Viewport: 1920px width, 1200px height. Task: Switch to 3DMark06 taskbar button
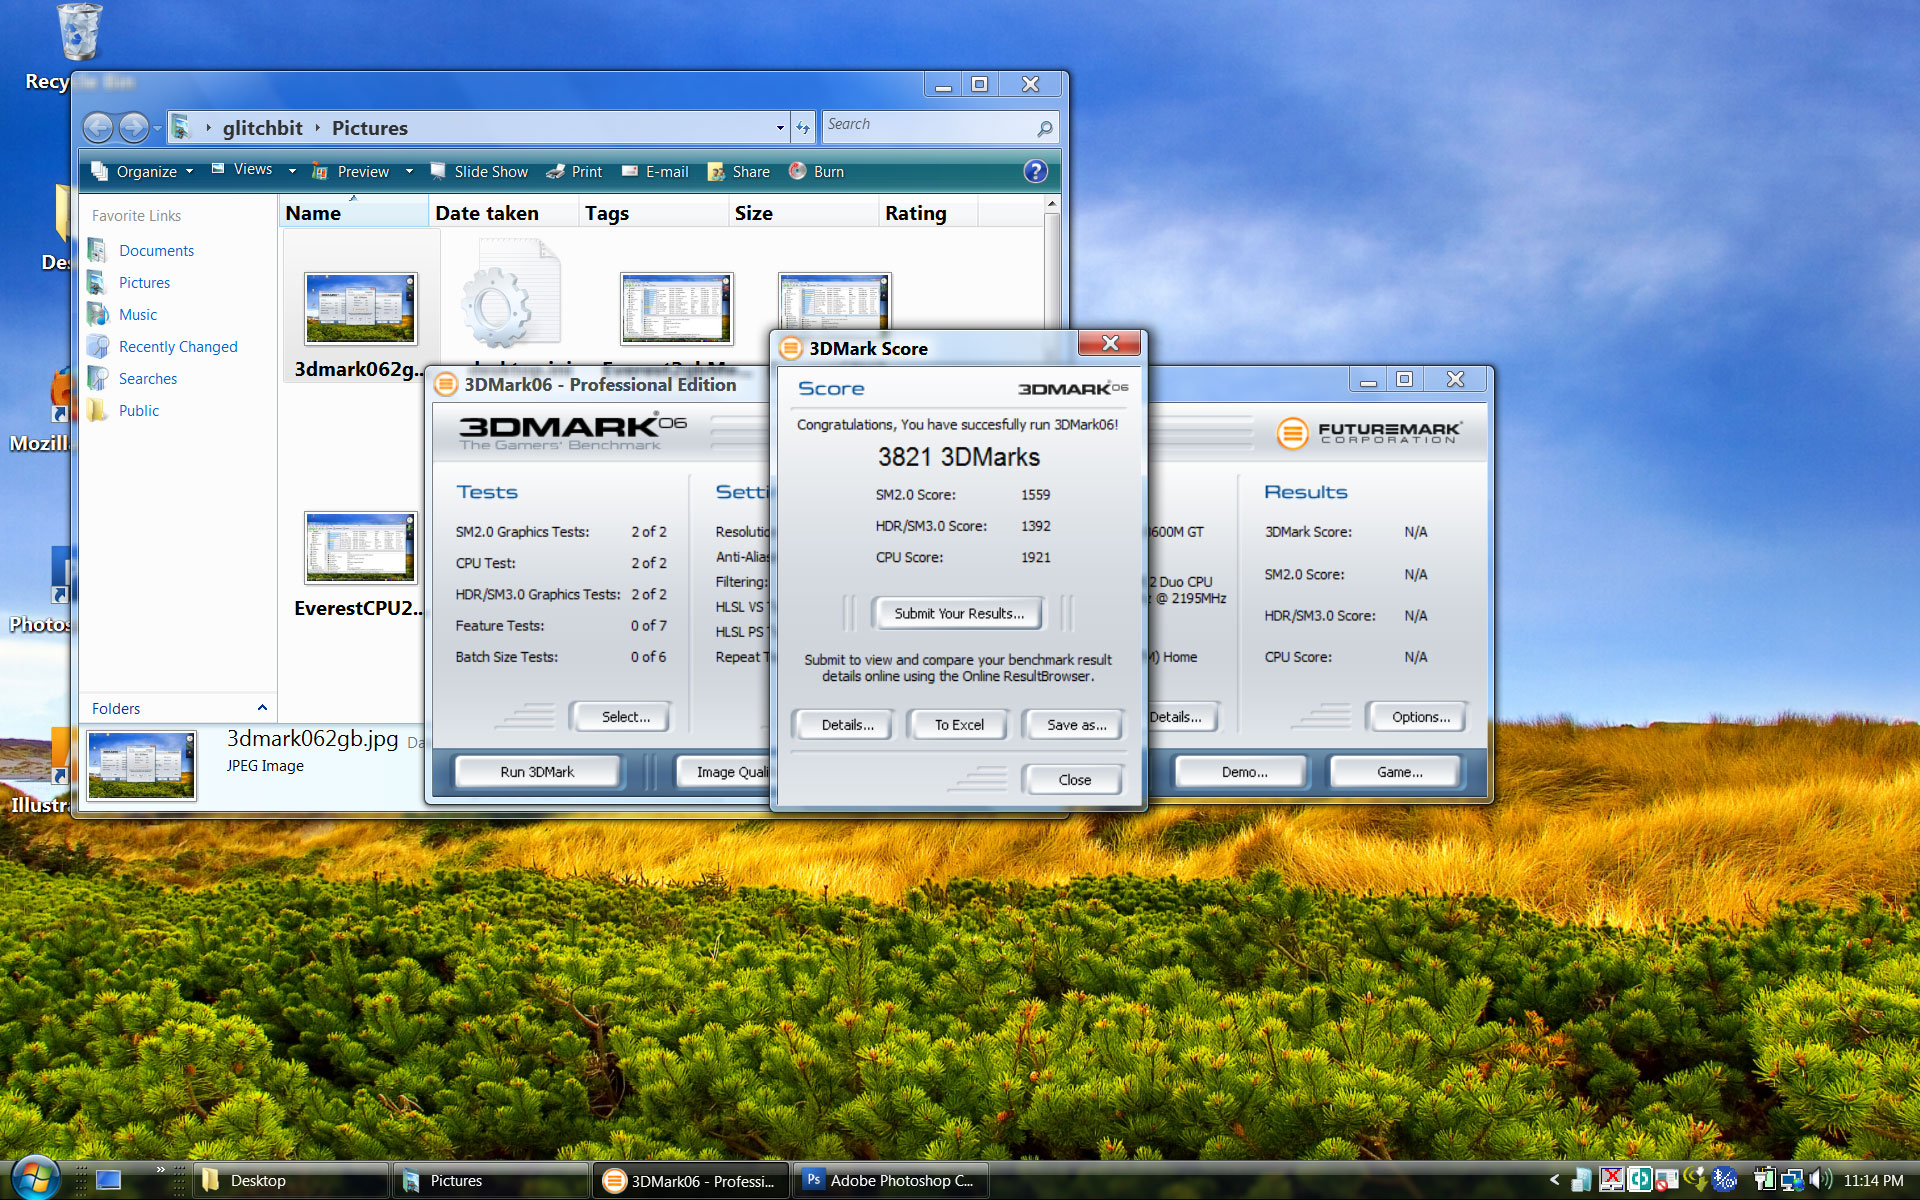(690, 1181)
